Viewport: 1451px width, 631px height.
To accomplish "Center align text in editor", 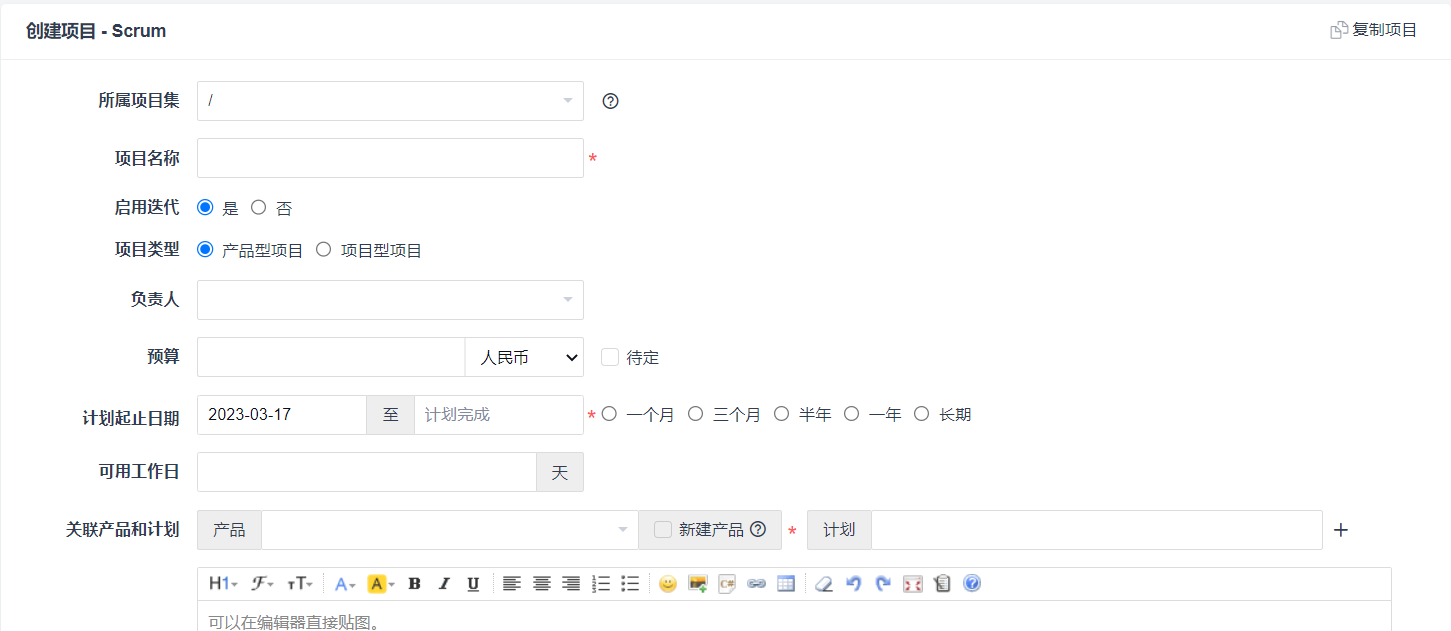I will [x=542, y=584].
